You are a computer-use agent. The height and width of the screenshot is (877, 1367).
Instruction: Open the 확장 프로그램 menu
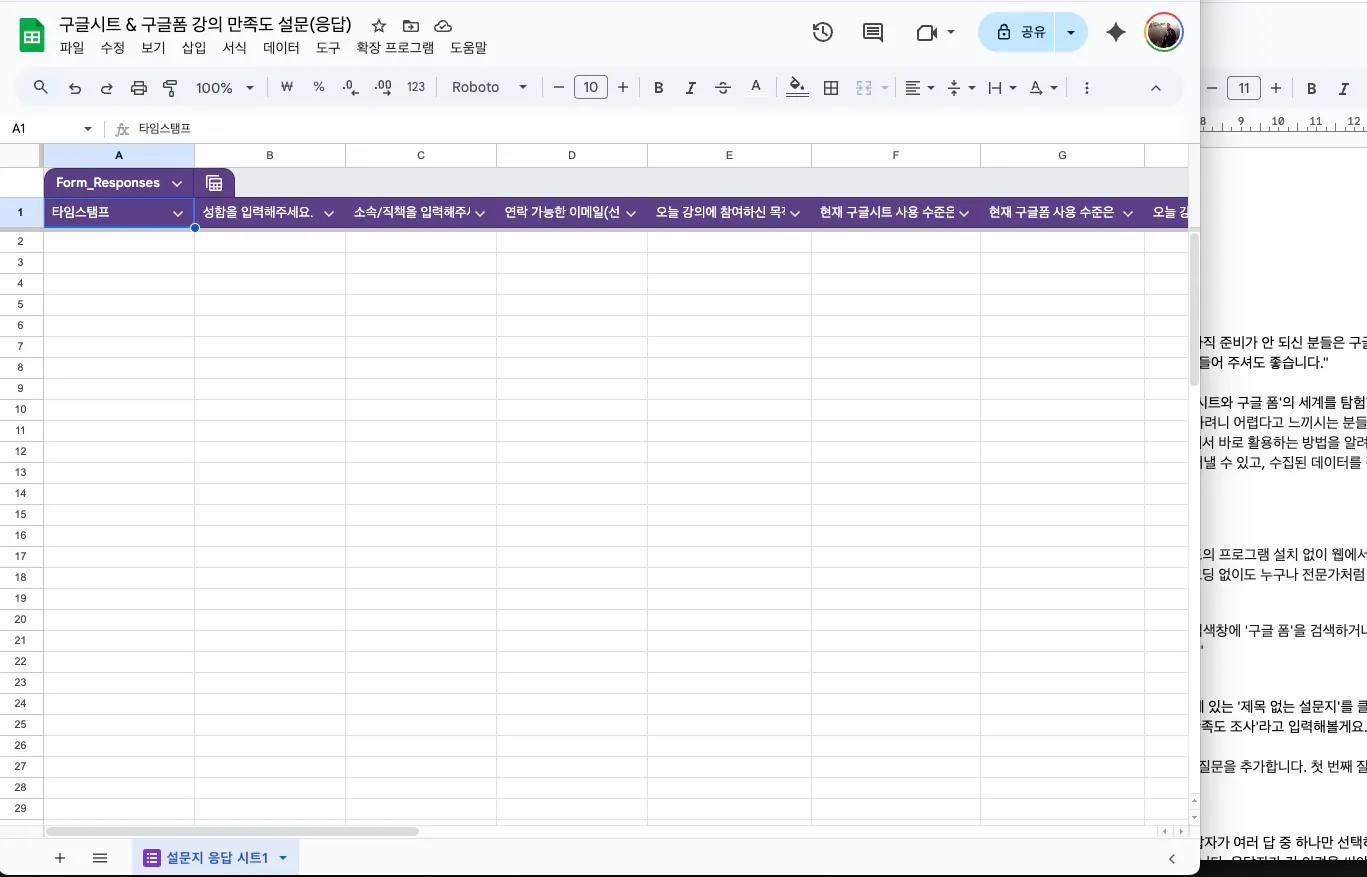[x=395, y=47]
